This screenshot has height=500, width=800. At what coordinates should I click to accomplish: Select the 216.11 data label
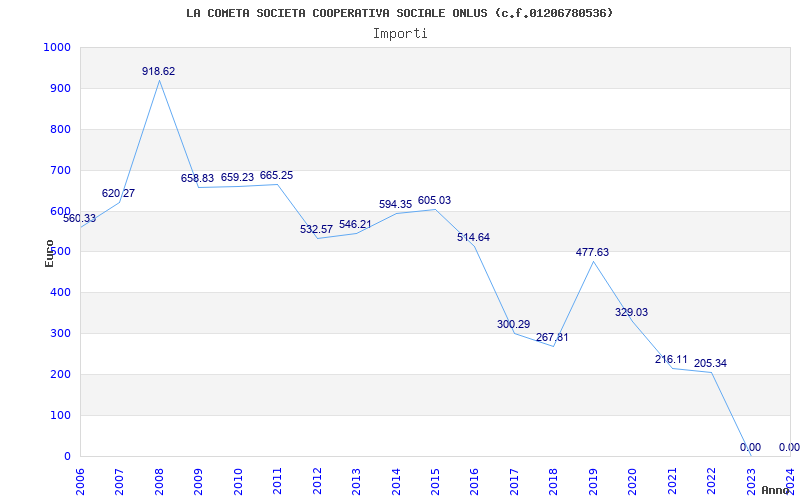(x=671, y=360)
